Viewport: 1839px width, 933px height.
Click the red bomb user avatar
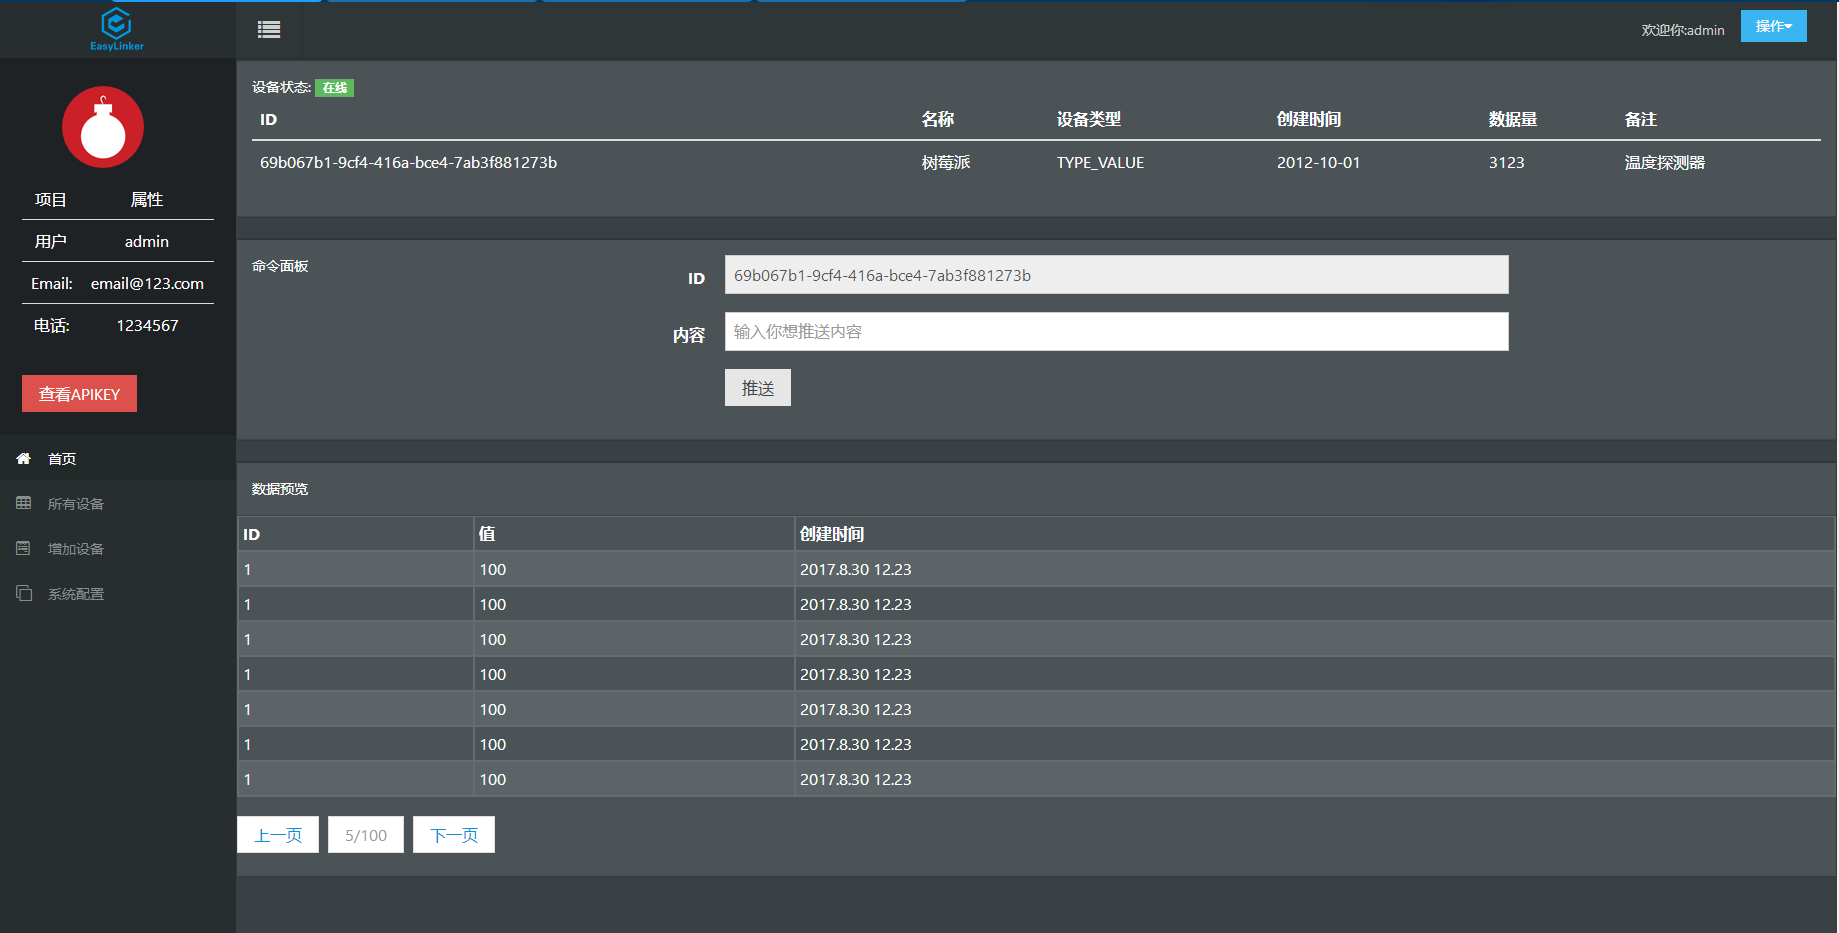click(x=103, y=127)
